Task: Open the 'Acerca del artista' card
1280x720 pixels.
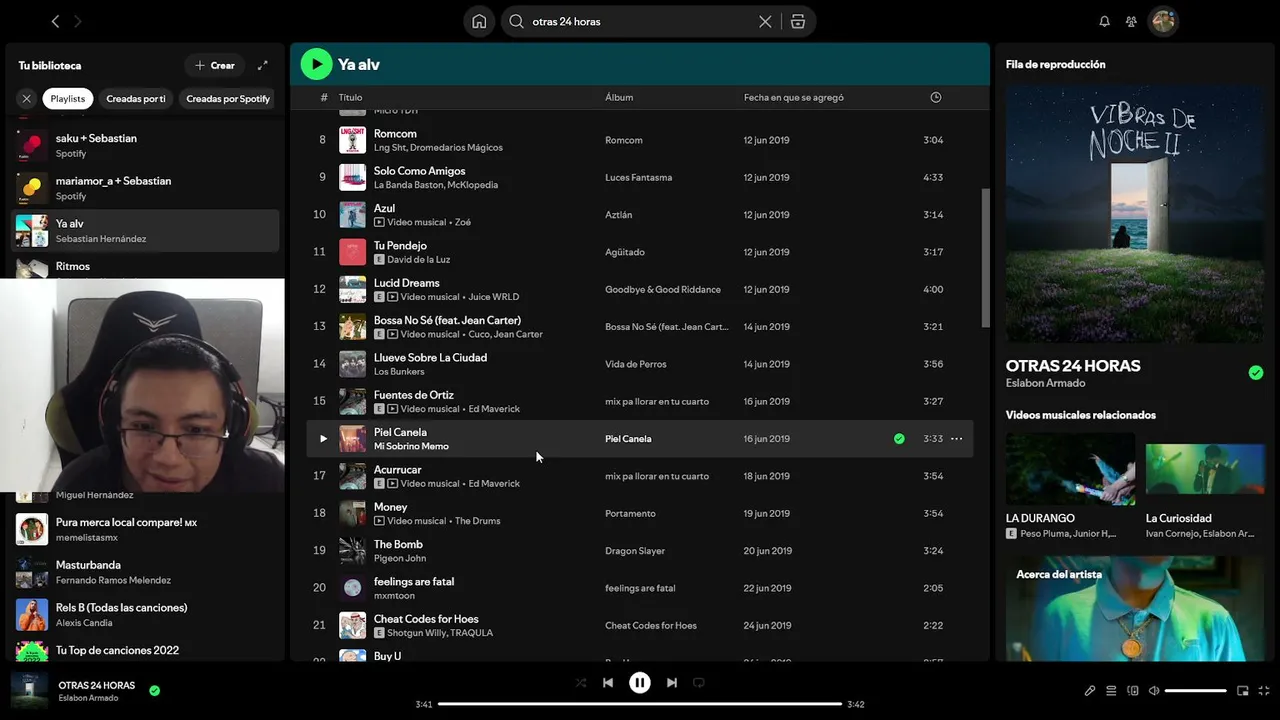Action: (1135, 609)
